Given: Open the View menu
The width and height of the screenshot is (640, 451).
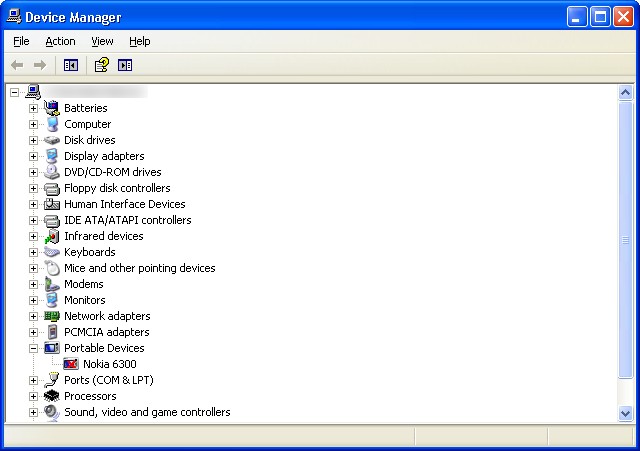Looking at the screenshot, I should 102,41.
